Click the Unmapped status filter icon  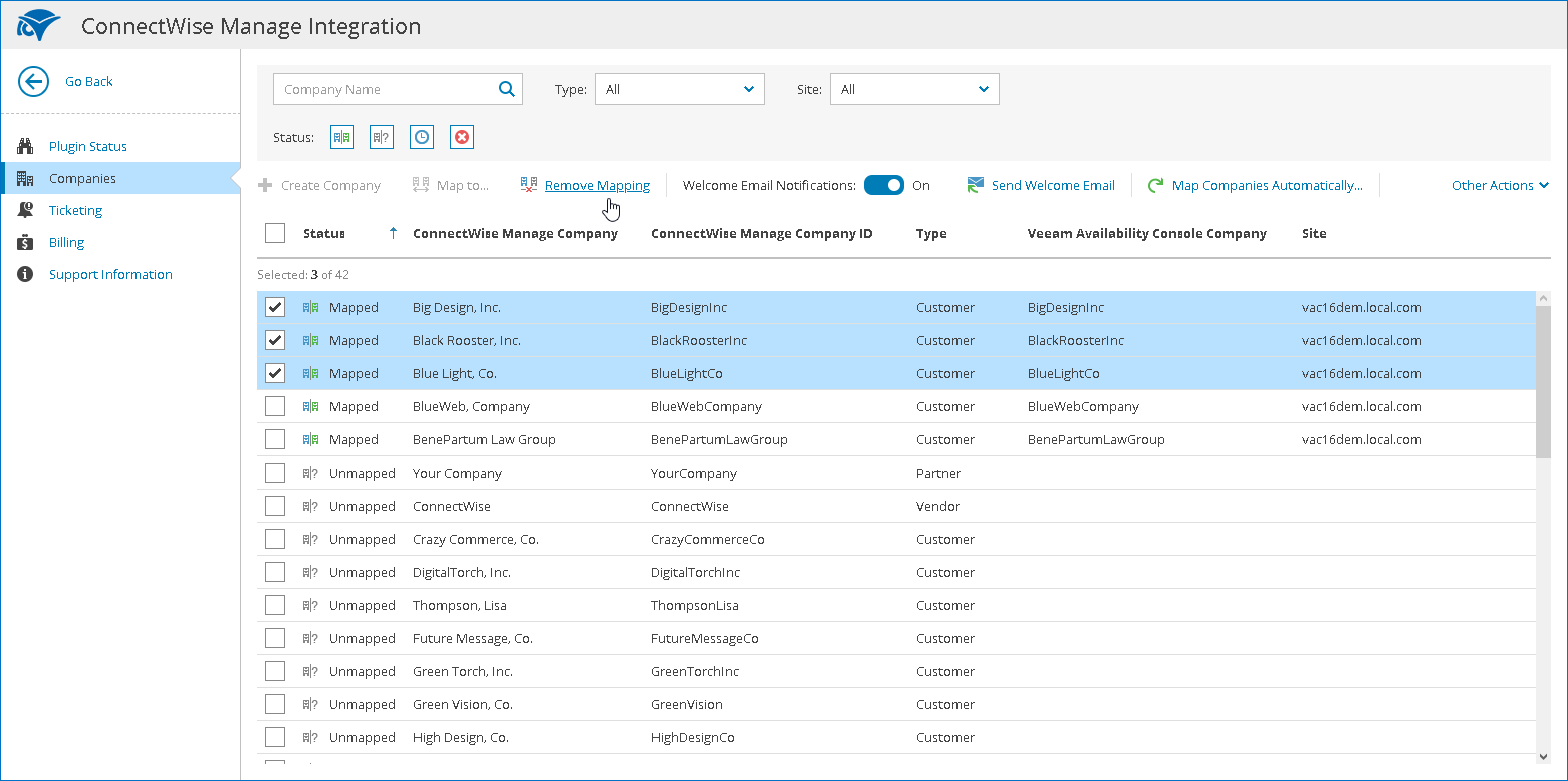tap(382, 138)
